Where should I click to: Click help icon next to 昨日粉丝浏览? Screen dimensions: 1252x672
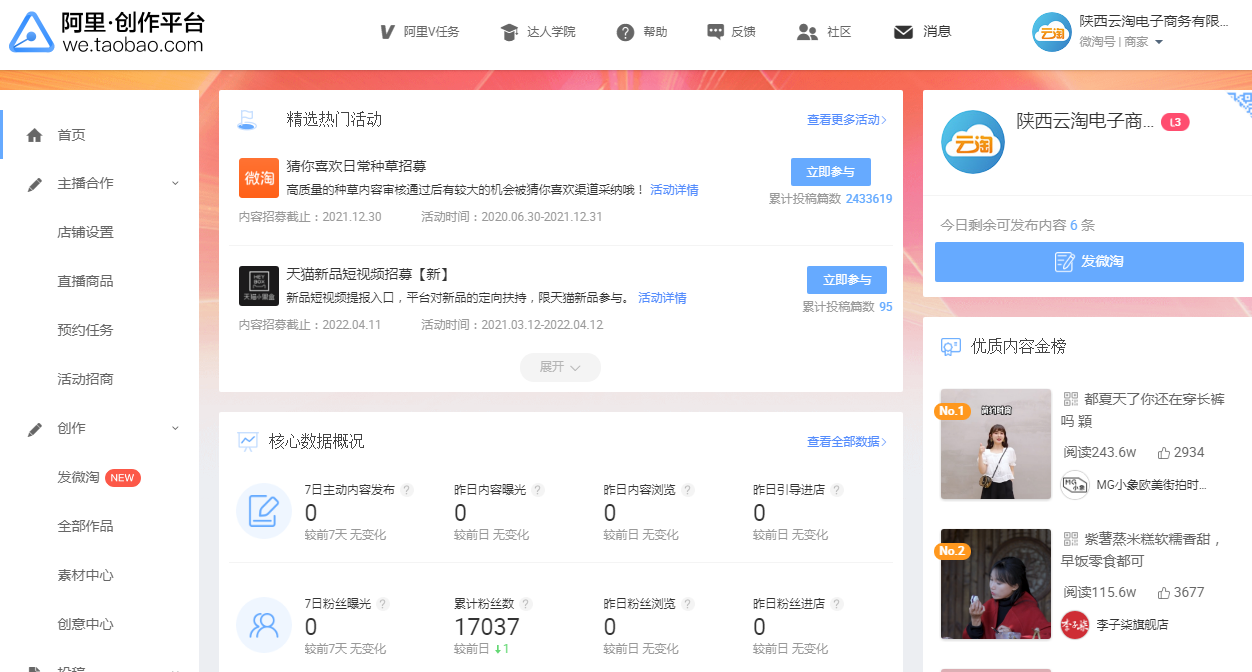point(688,604)
